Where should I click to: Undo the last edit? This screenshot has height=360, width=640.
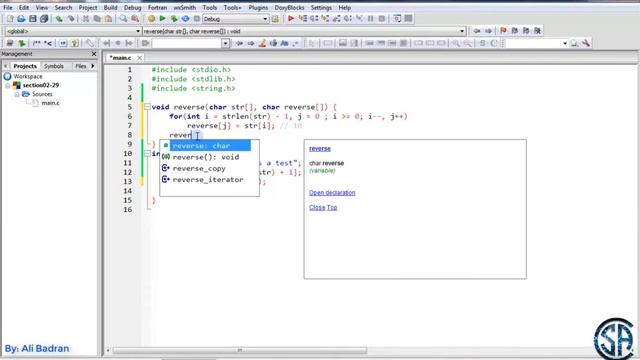tap(59, 19)
